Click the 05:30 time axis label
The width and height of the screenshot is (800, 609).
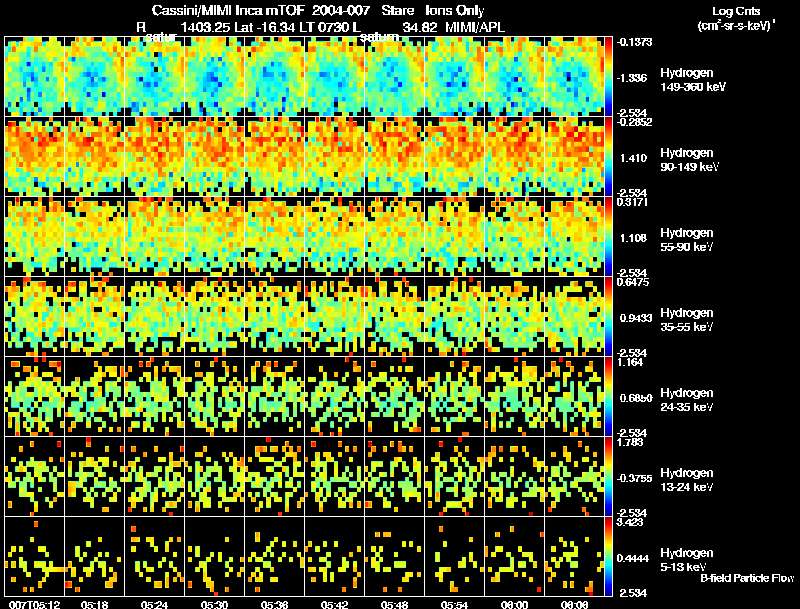click(214, 605)
